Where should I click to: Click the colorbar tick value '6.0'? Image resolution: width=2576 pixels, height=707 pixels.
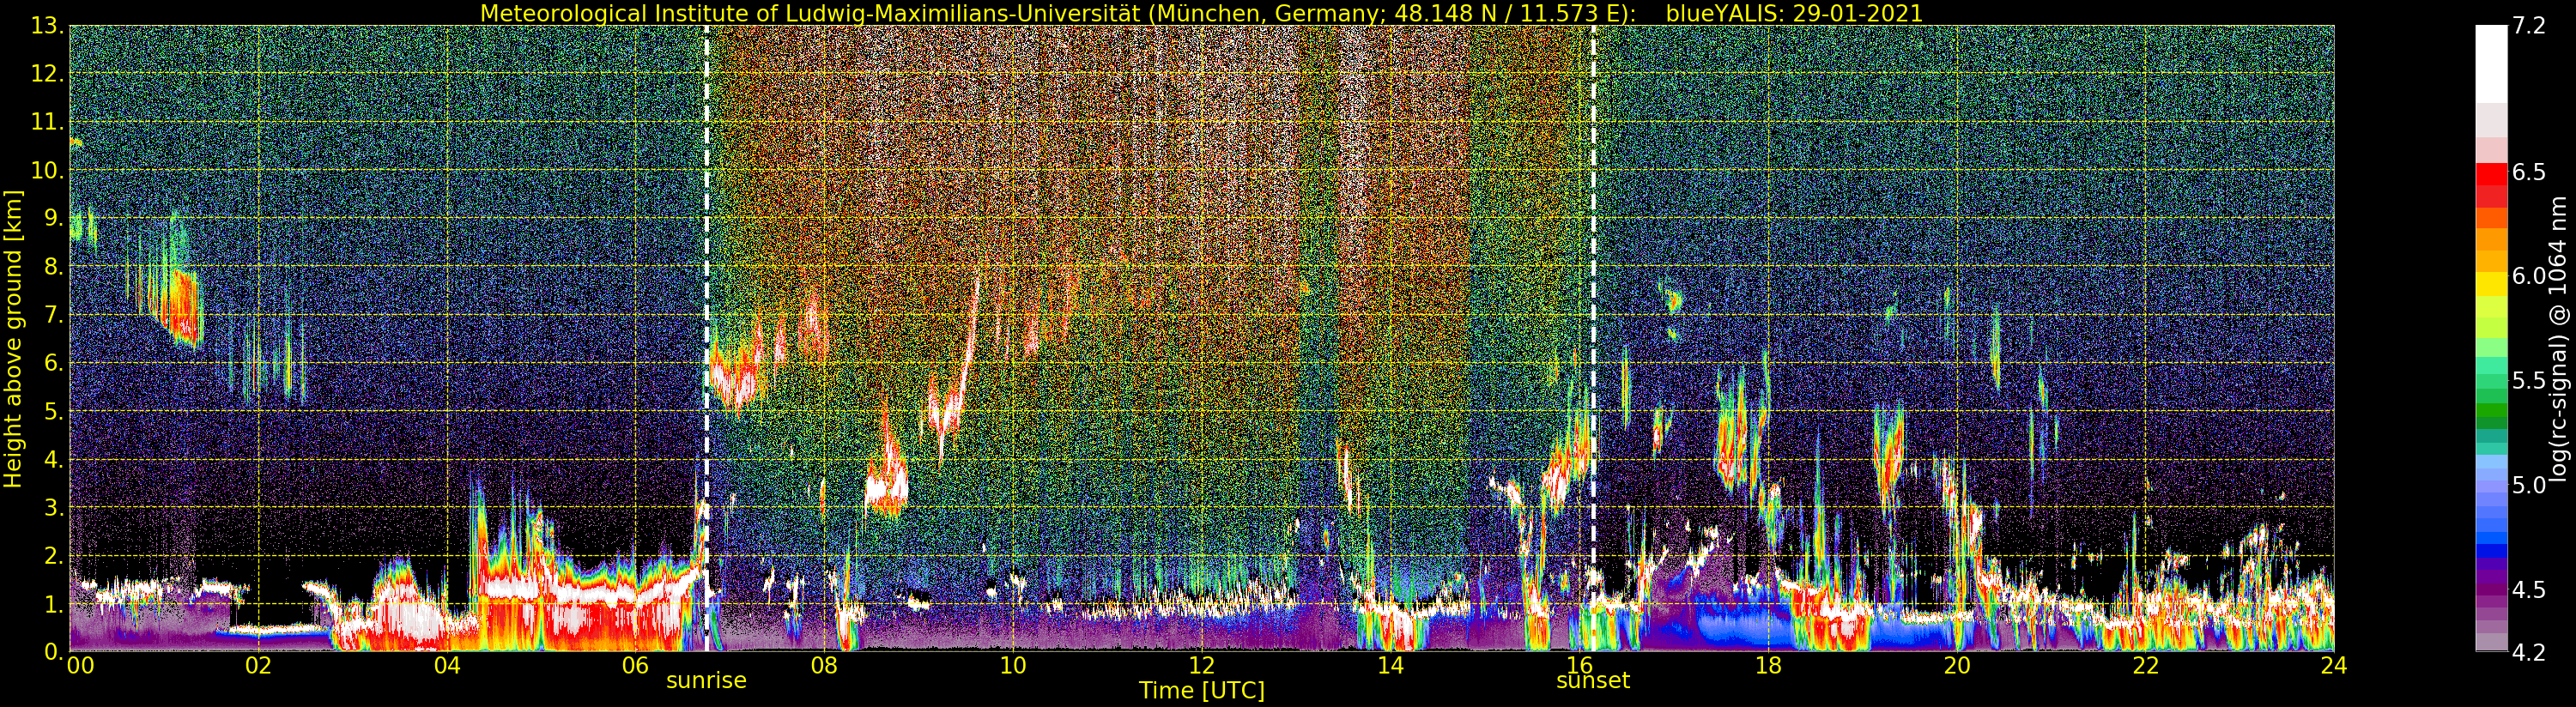2528,277
